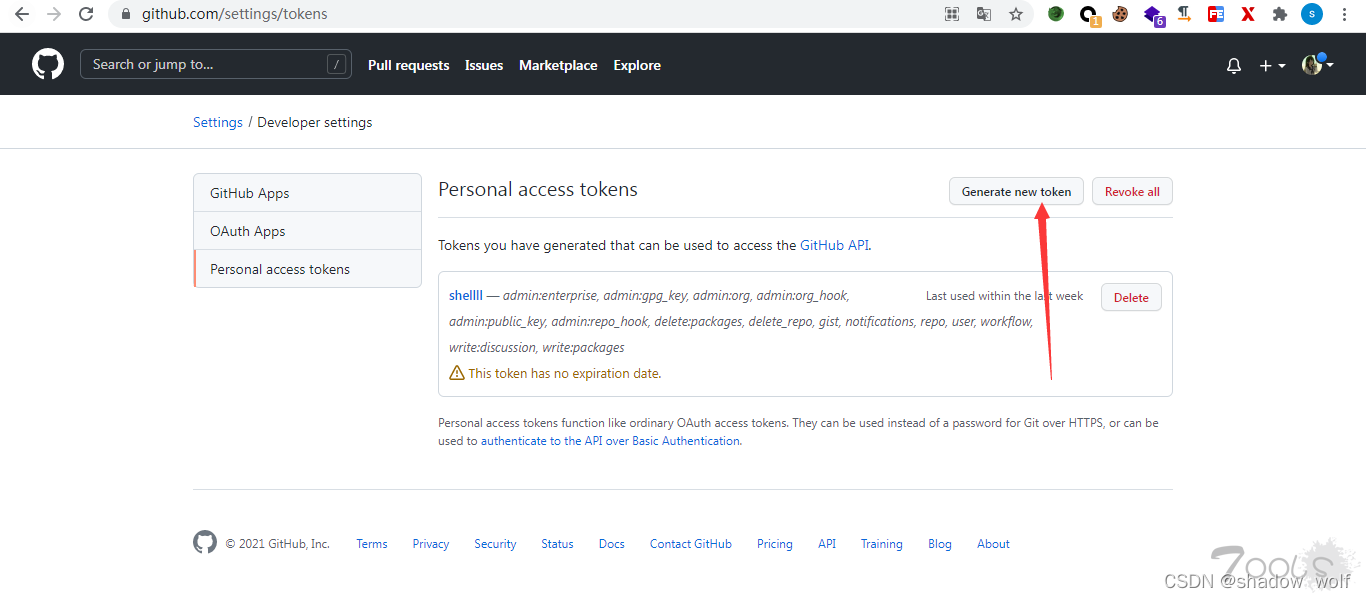Click the footer GitHub logo

click(x=205, y=542)
